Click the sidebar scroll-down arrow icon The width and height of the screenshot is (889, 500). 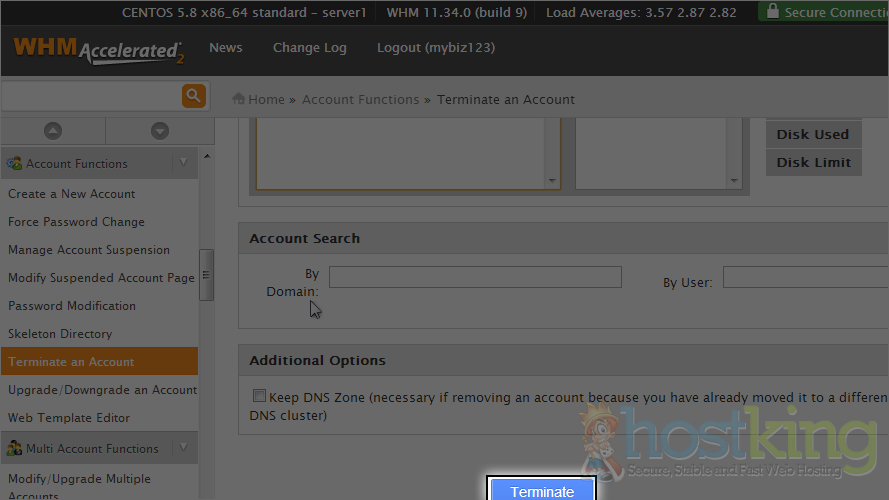[159, 131]
